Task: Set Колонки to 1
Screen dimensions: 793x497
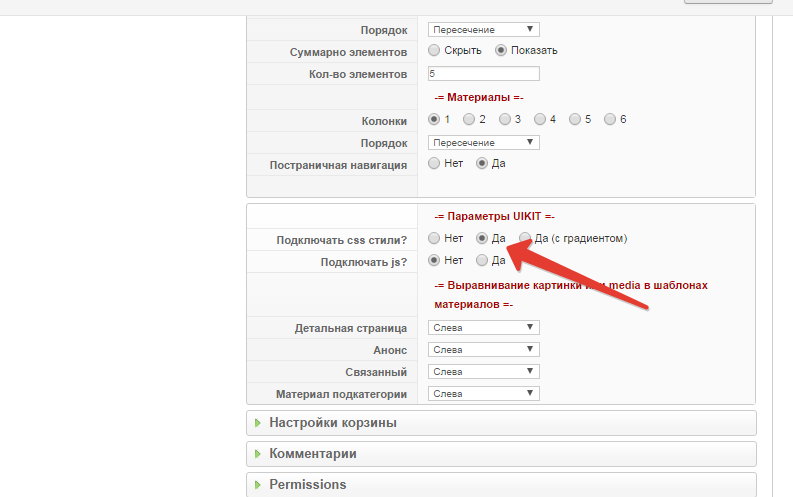Action: (434, 119)
